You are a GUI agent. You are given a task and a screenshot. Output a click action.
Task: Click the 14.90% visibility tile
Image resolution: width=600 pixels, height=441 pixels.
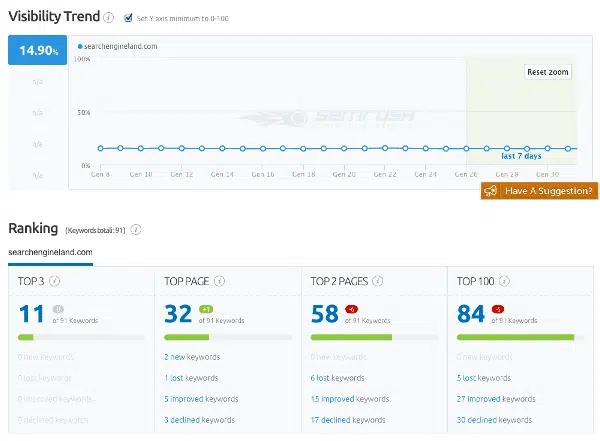38,50
